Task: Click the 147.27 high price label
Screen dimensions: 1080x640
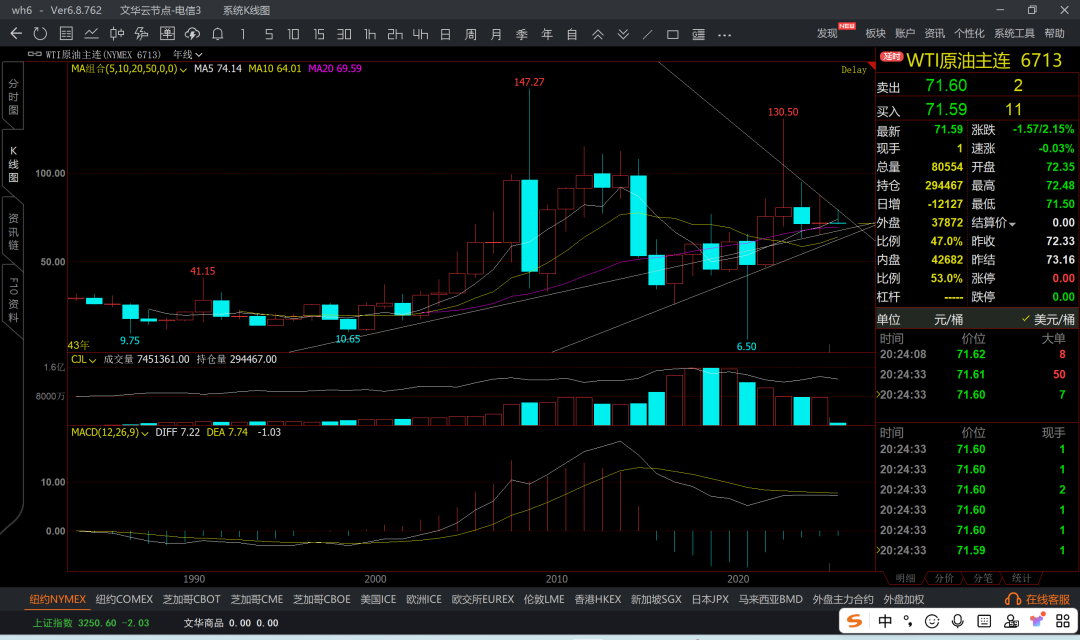Action: click(529, 82)
